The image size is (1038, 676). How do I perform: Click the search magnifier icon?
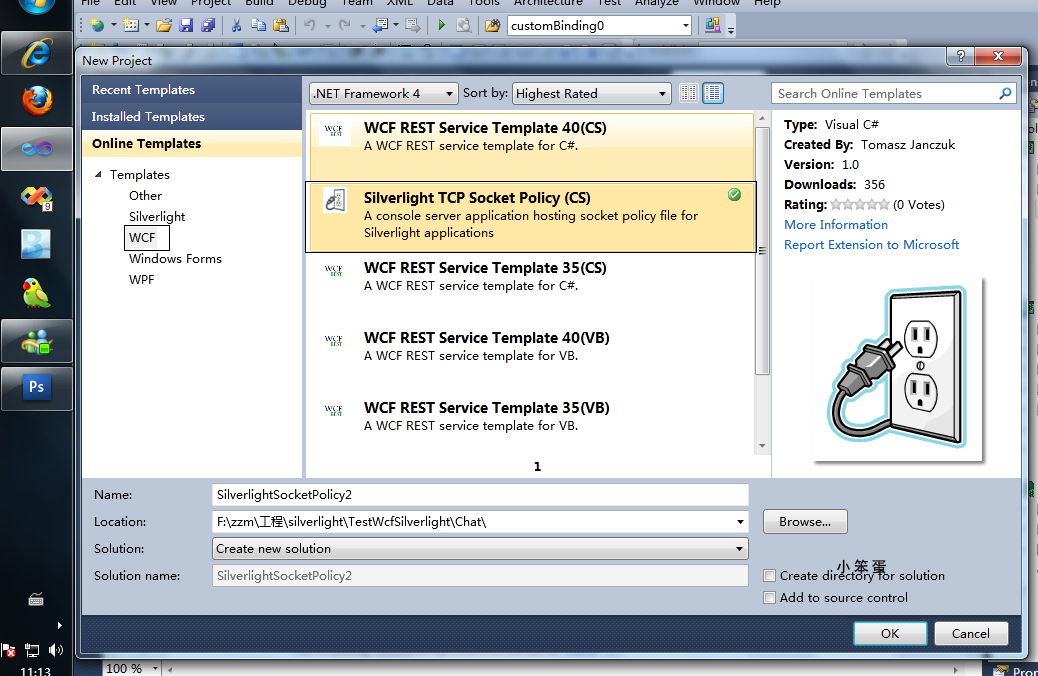(1005, 93)
